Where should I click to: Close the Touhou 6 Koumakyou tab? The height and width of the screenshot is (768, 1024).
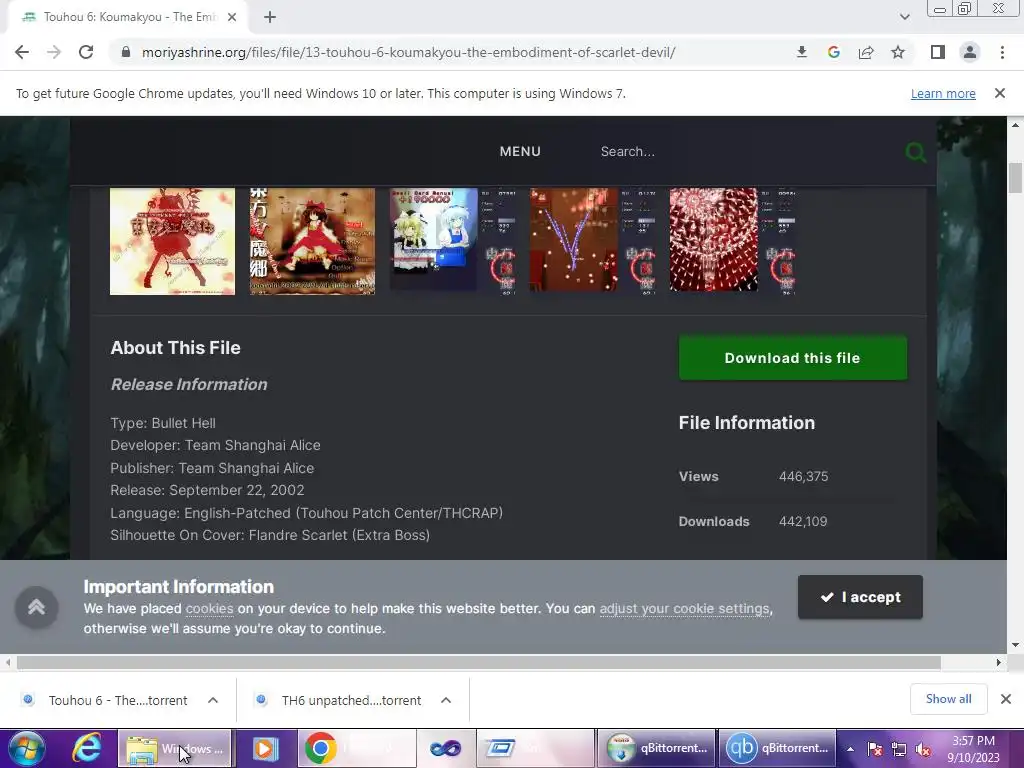(x=232, y=17)
